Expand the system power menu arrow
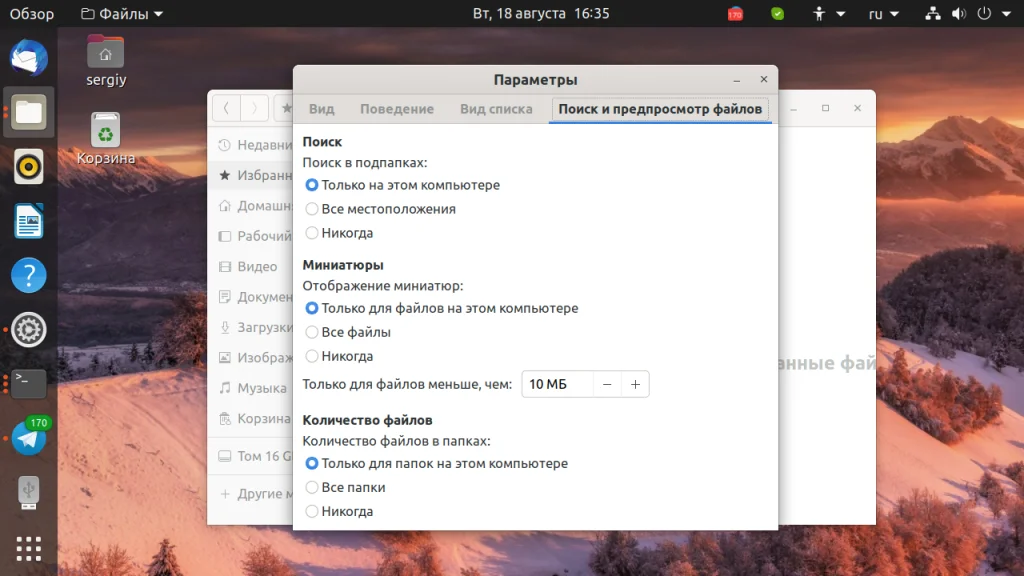Viewport: 1024px width, 576px height. 1006,14
